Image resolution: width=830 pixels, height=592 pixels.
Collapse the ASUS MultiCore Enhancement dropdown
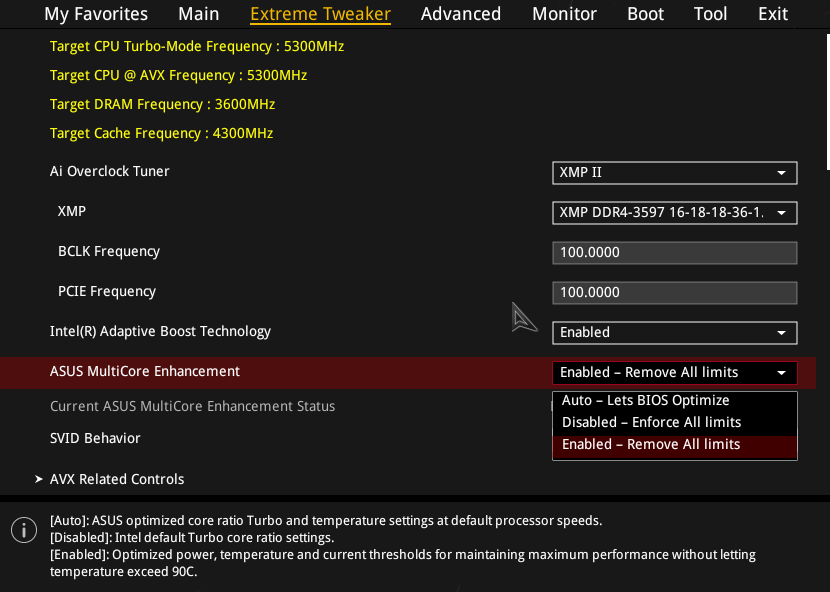tap(674, 372)
